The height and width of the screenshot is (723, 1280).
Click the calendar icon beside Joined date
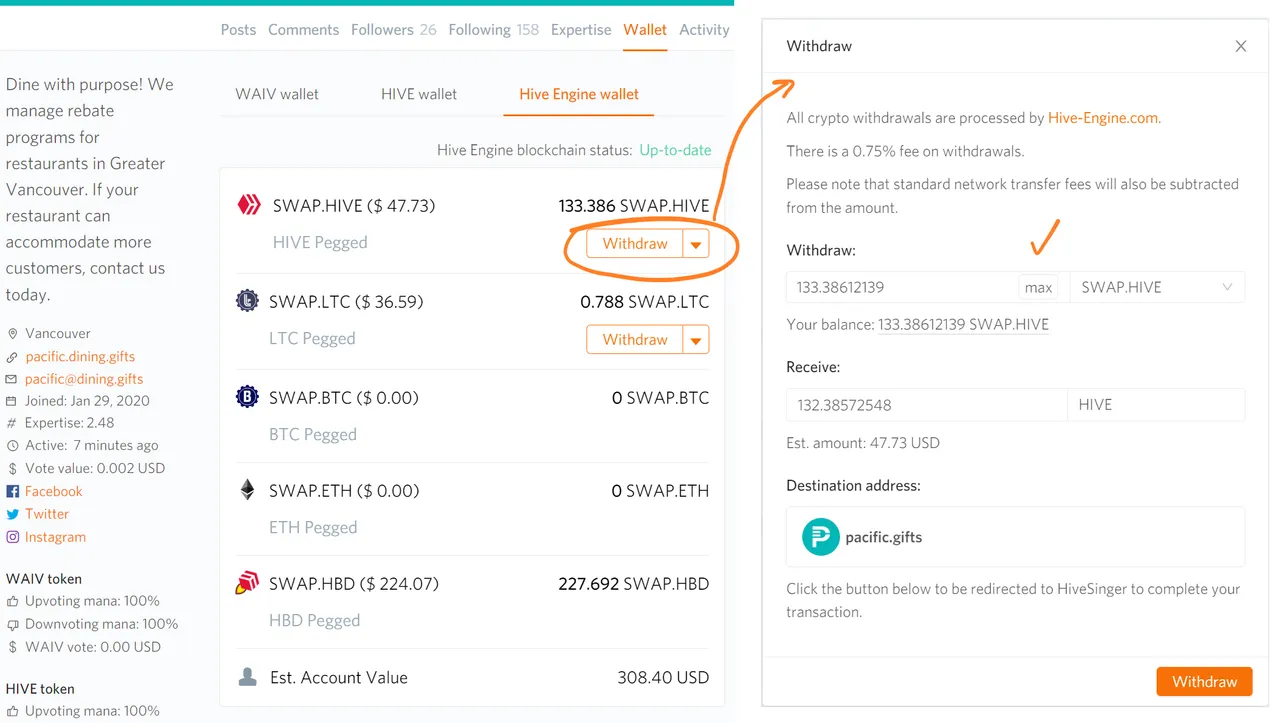pyautogui.click(x=13, y=400)
